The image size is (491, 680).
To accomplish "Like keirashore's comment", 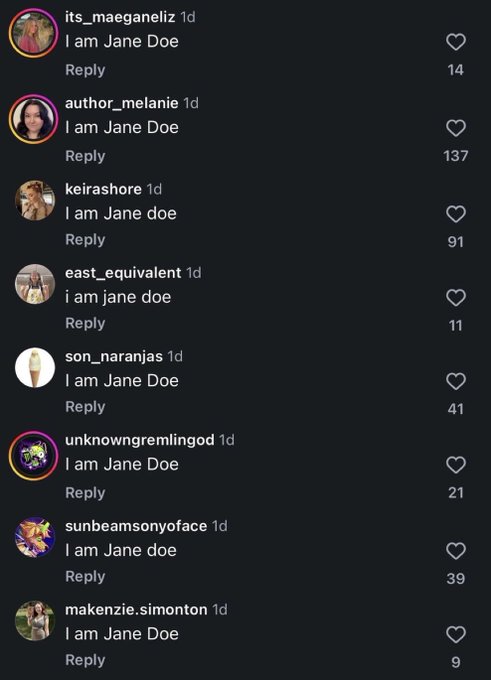I will point(455,214).
